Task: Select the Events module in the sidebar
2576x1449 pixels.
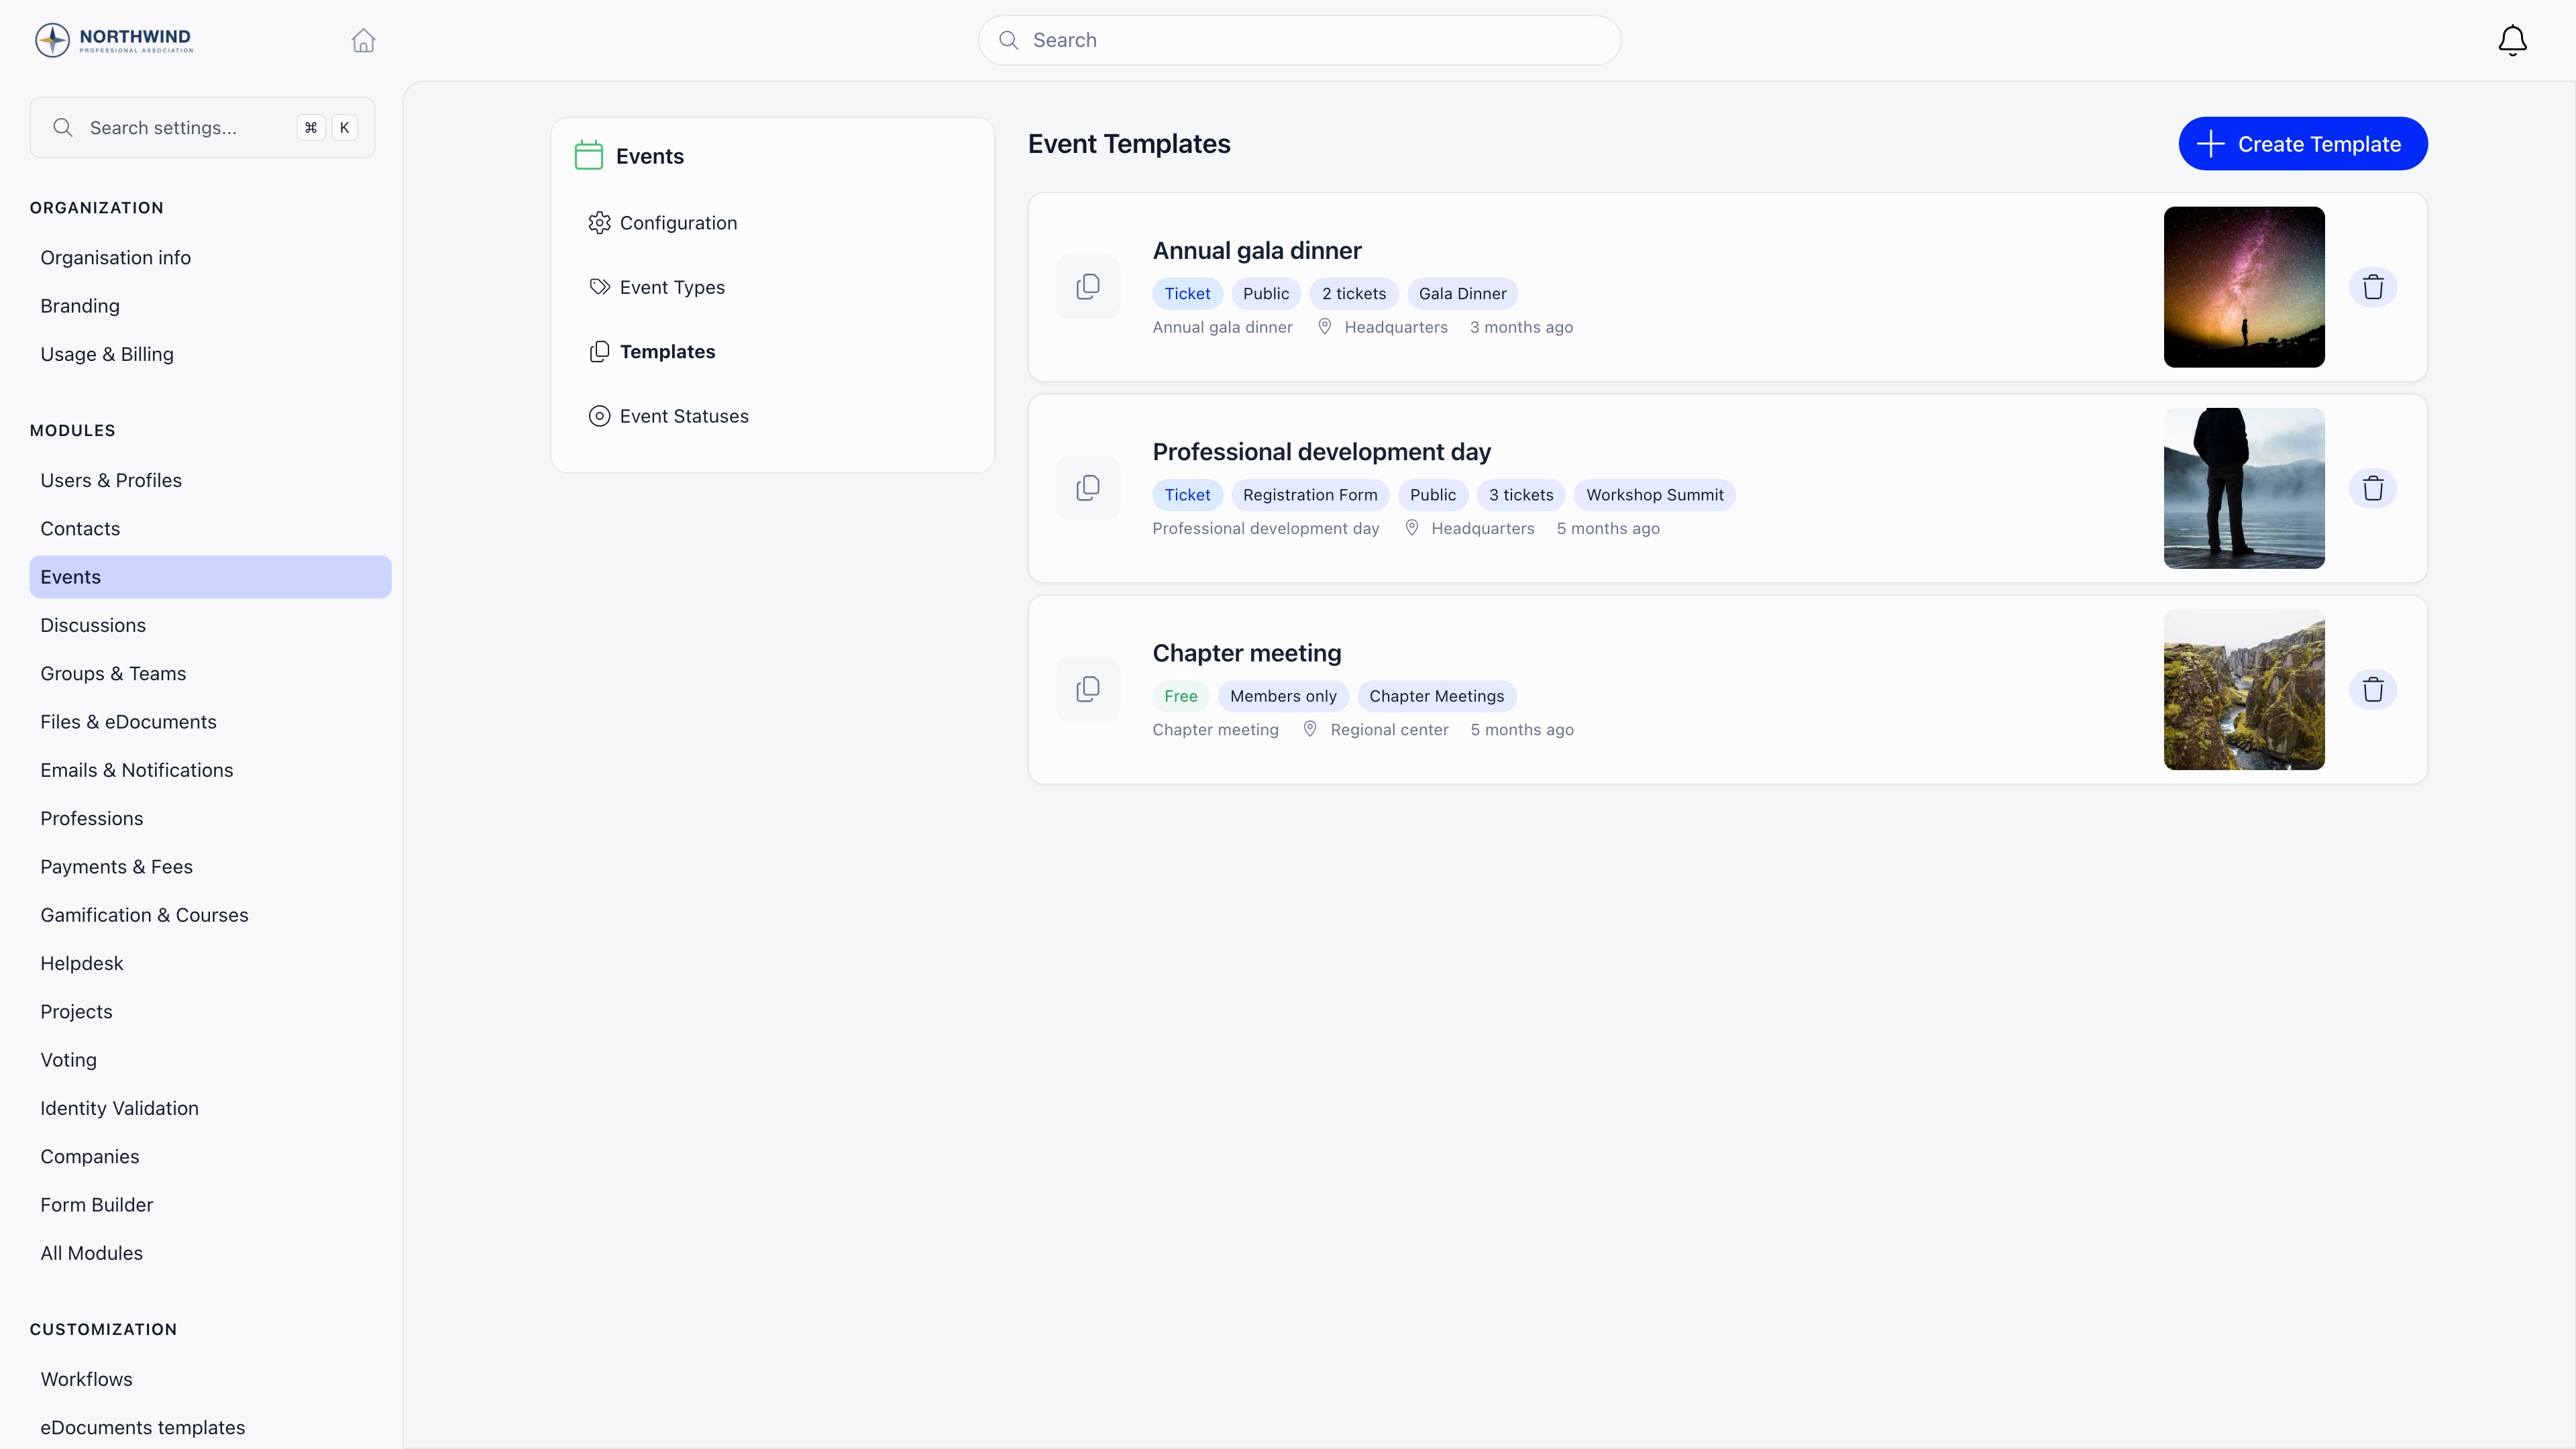Action: click(x=210, y=577)
